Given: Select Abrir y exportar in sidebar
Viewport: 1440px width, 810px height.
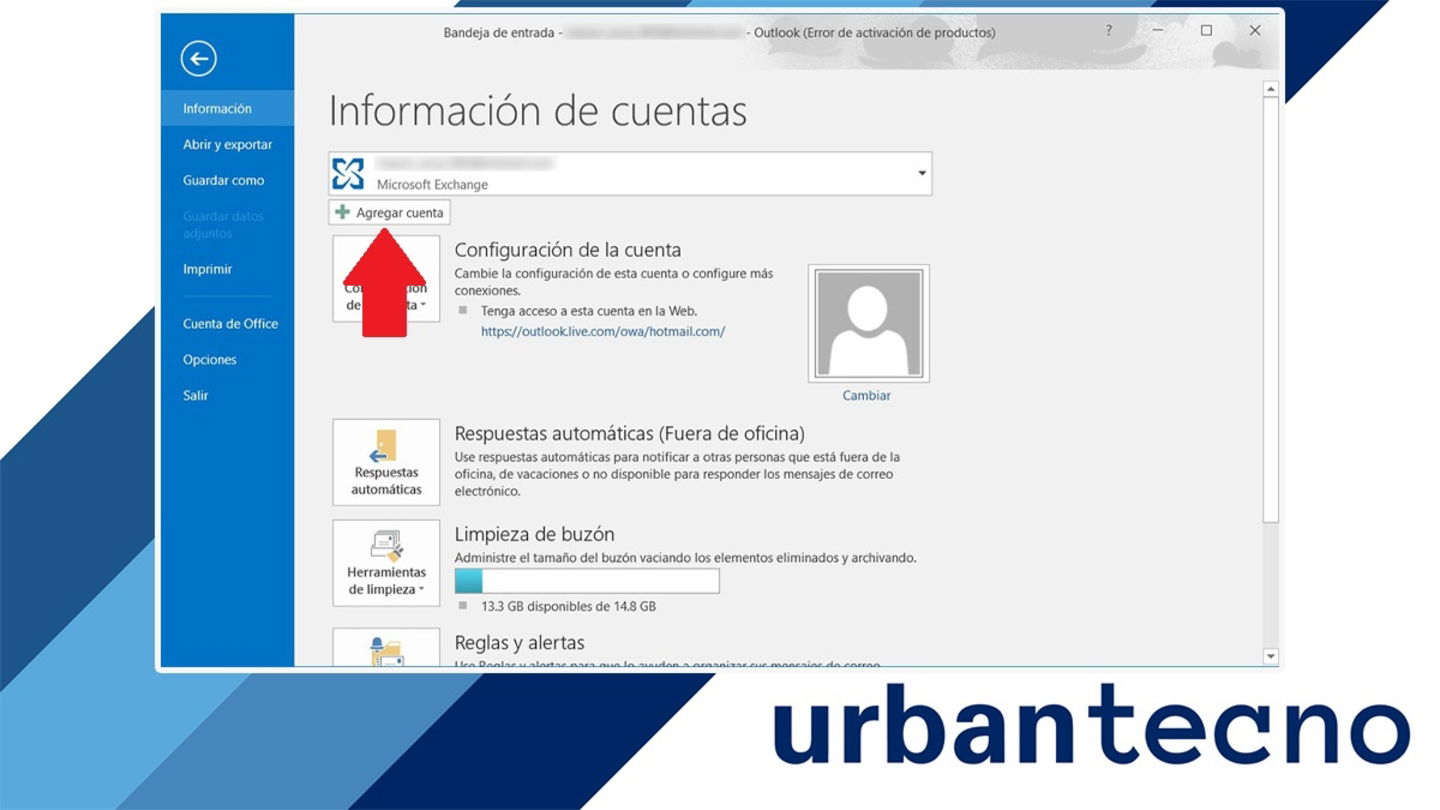Looking at the screenshot, I should (x=228, y=144).
